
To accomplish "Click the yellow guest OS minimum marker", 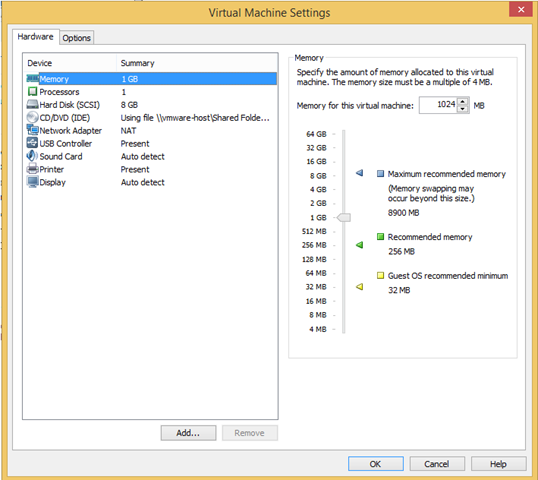I will coord(359,286).
